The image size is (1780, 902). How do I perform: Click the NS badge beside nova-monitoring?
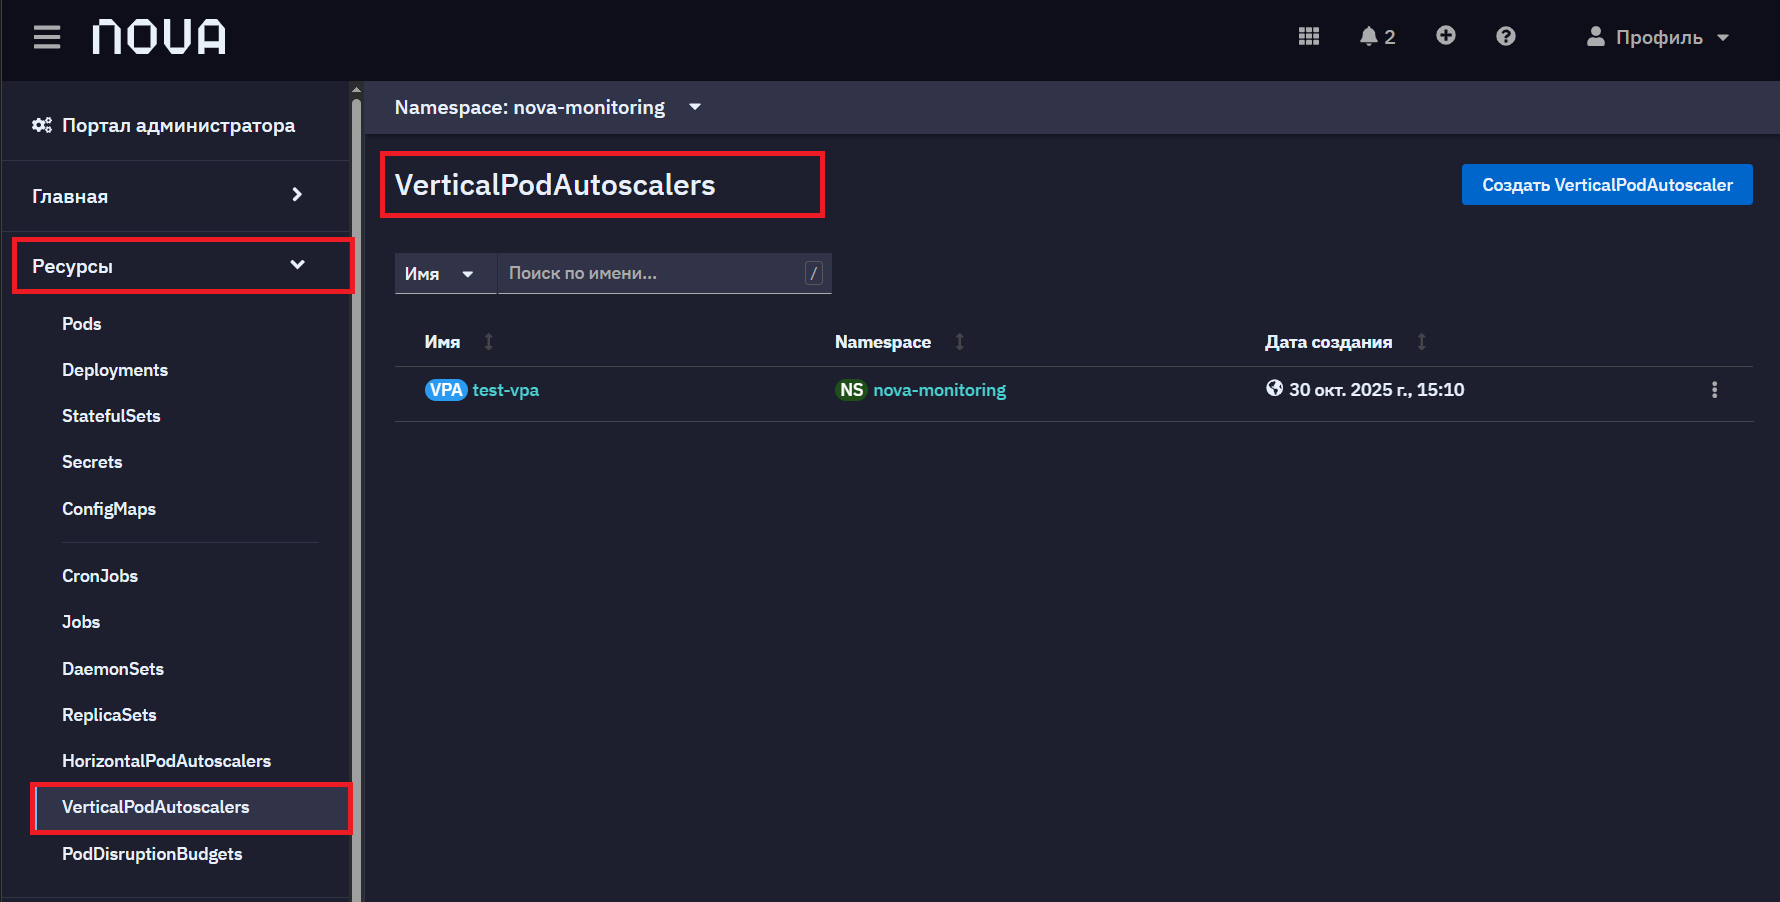[851, 390]
